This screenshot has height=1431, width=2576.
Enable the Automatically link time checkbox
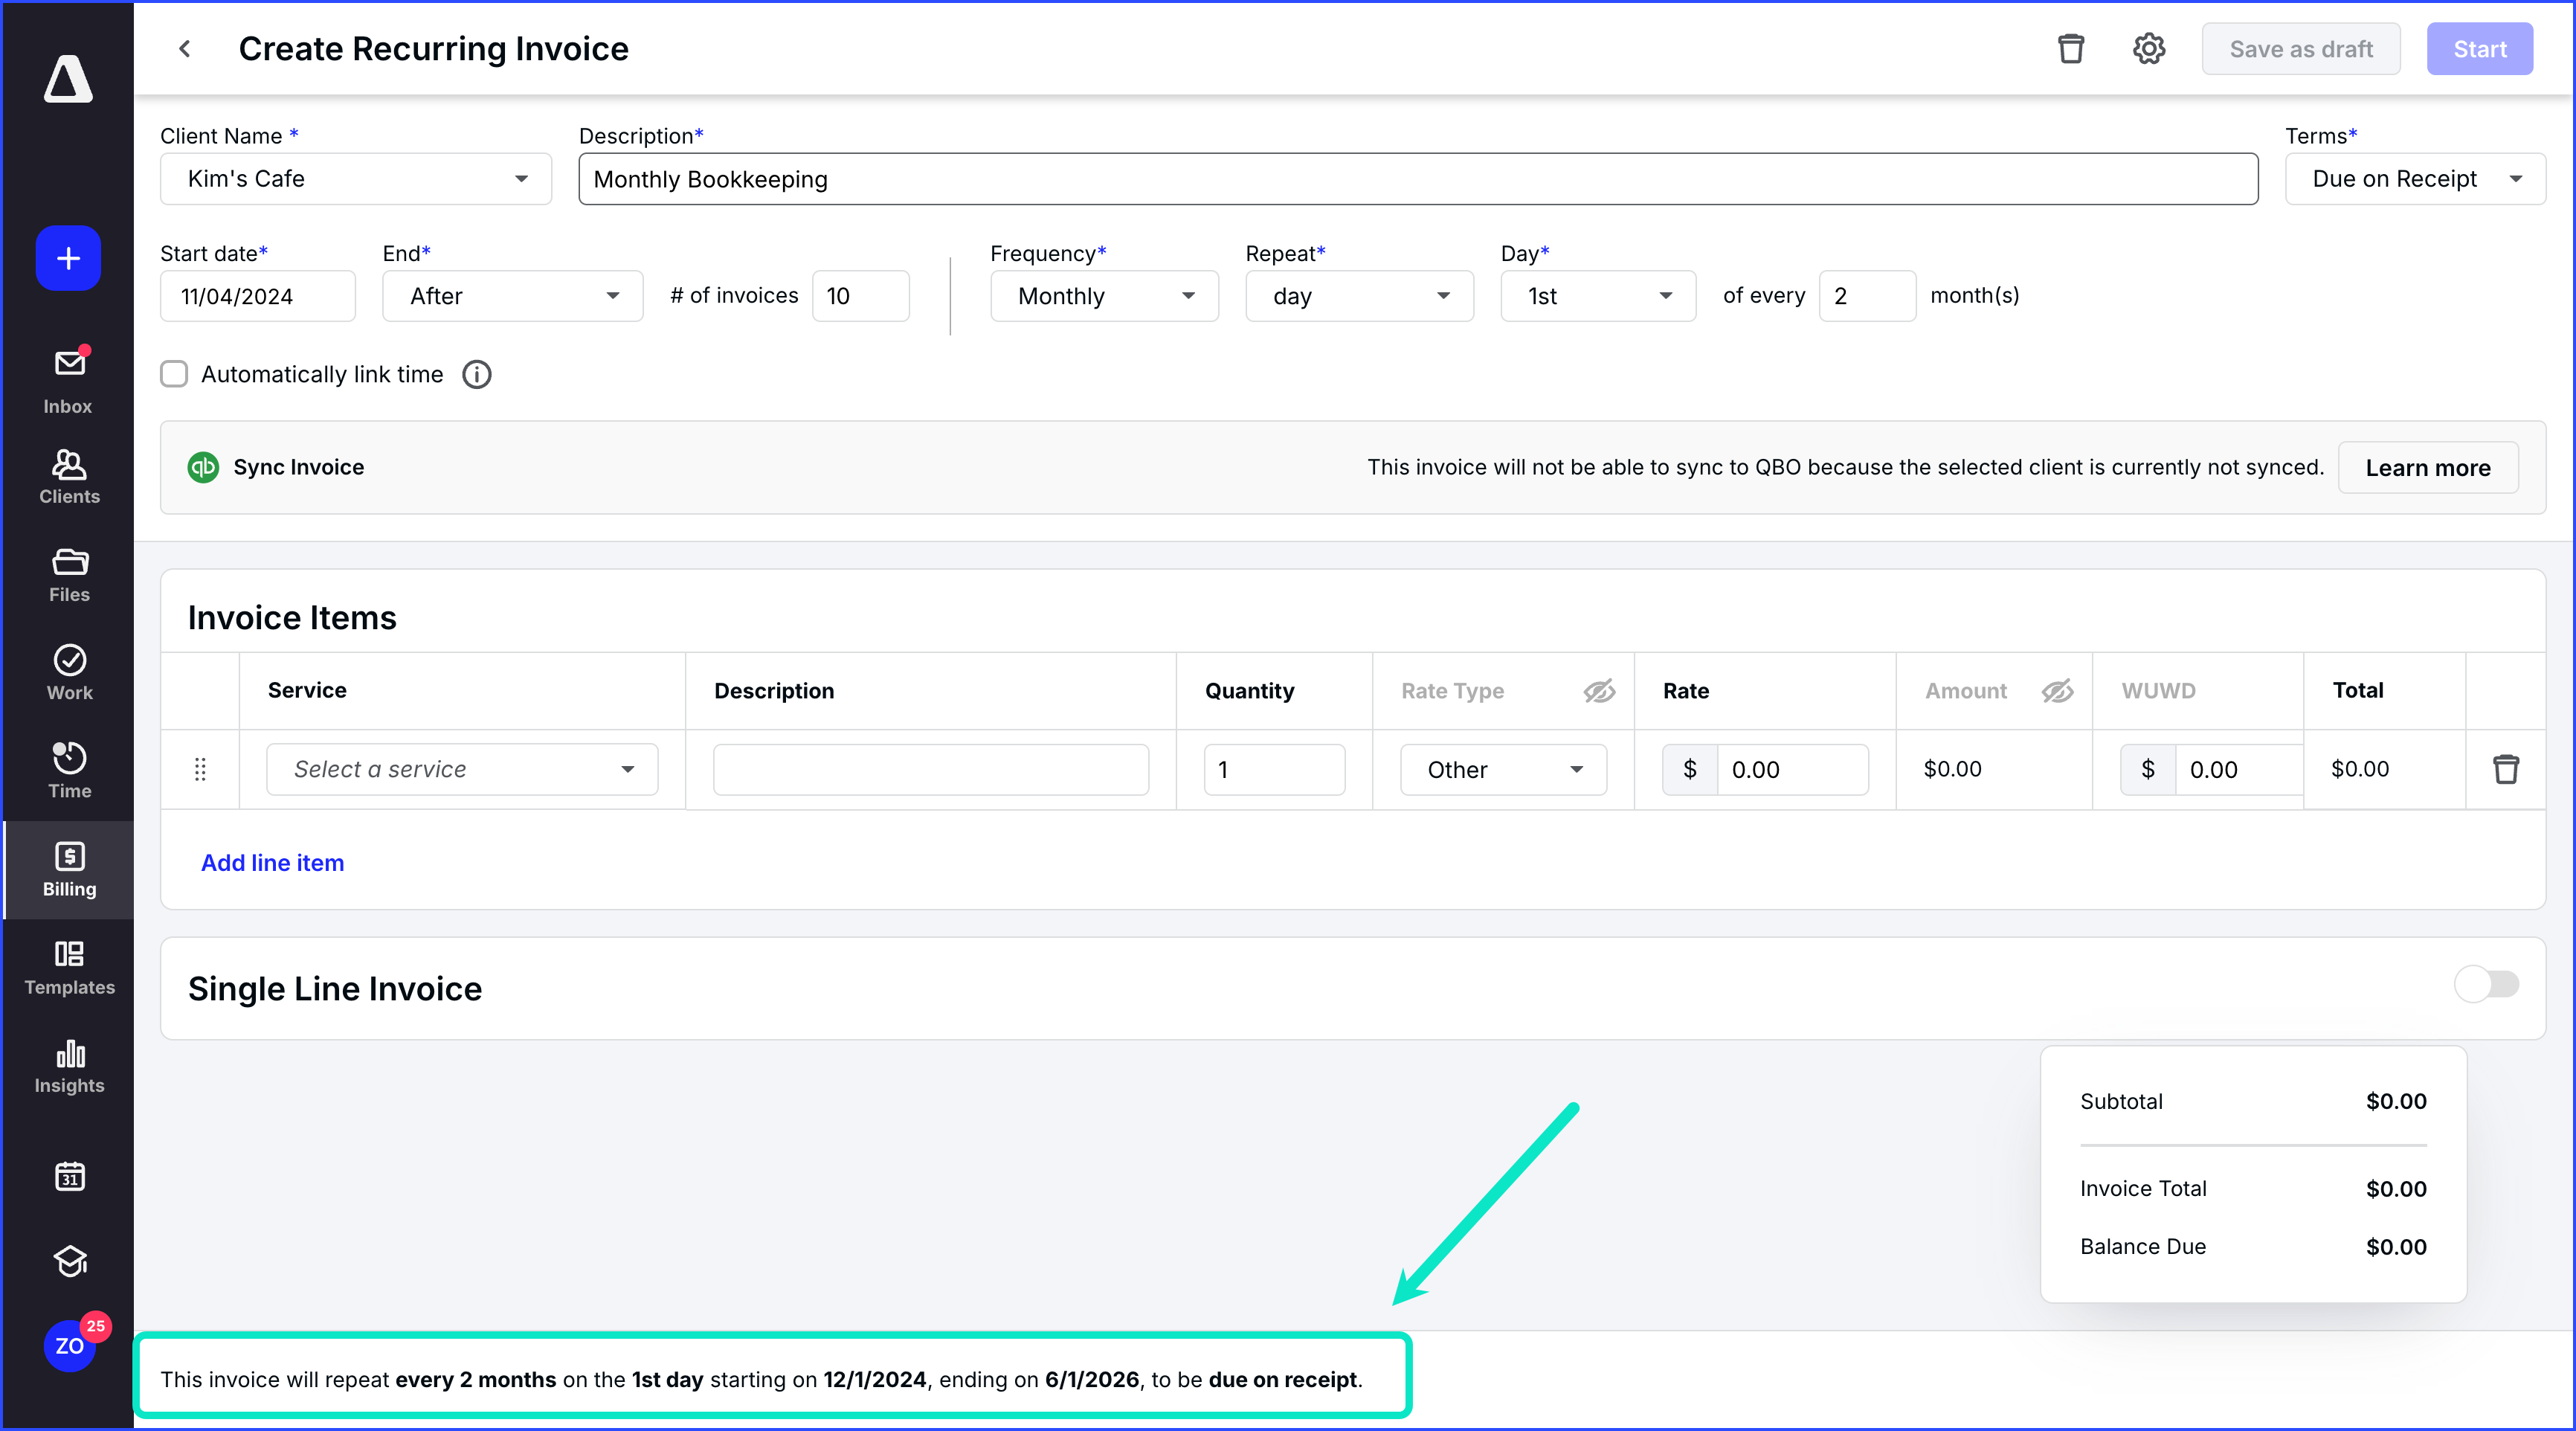coord(174,374)
